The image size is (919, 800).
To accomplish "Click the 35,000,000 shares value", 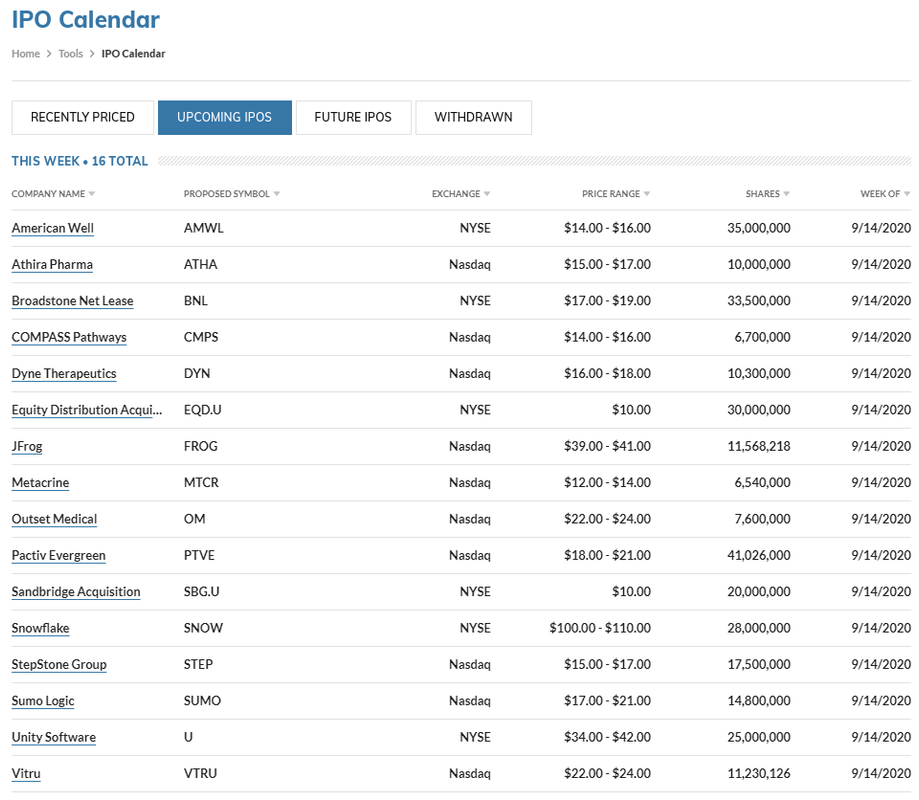I will tap(759, 229).
